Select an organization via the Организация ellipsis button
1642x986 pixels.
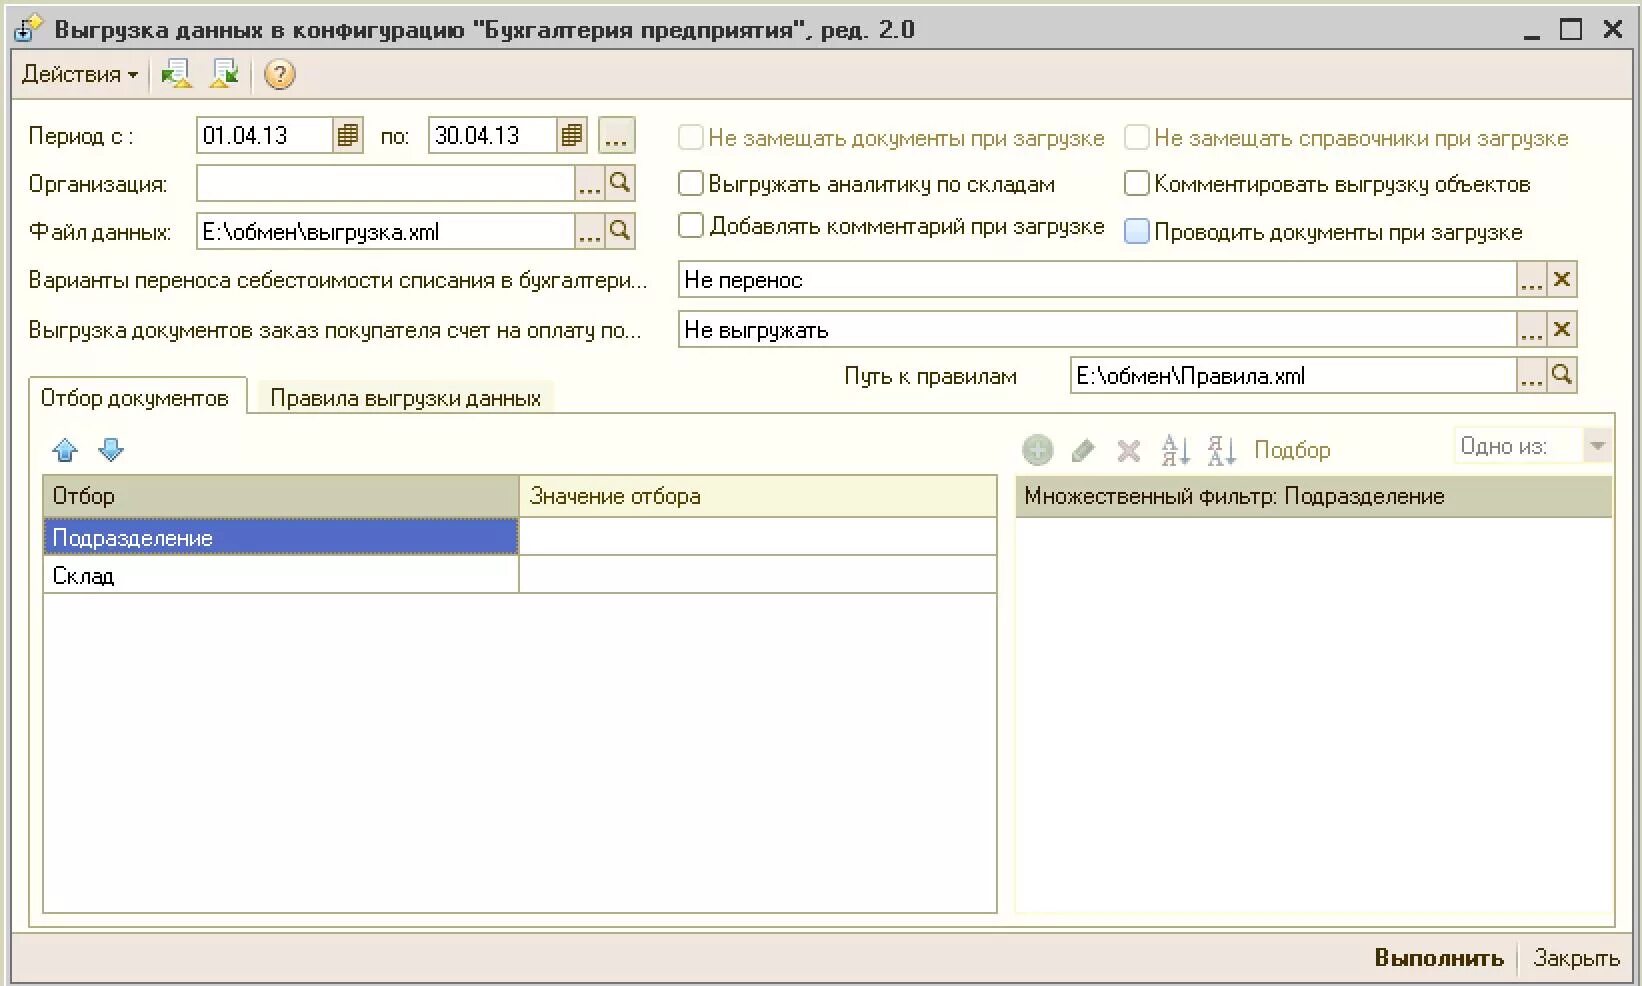coord(589,184)
